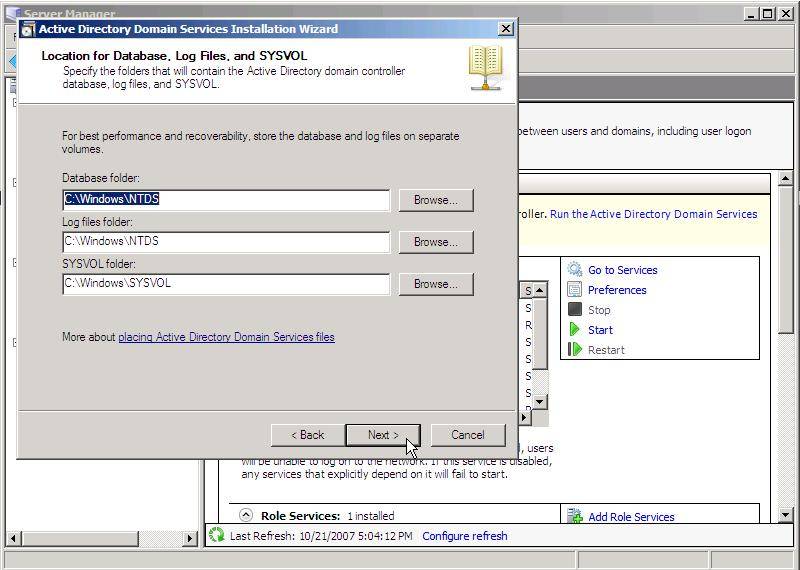The image size is (800, 570).
Task: Browse for the SYSVOL folder
Action: pyautogui.click(x=436, y=284)
